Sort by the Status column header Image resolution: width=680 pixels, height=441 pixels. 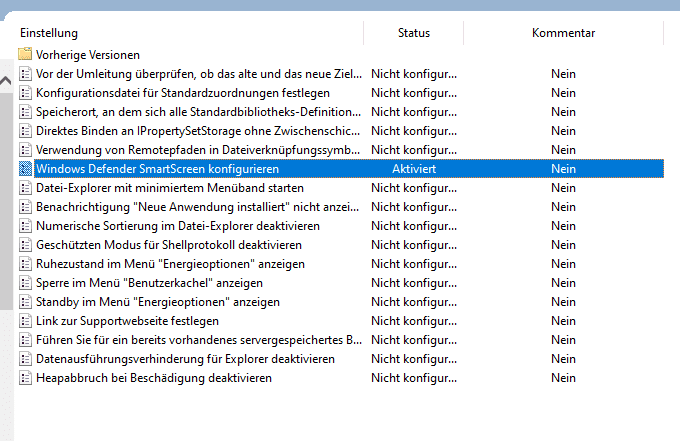coord(414,33)
